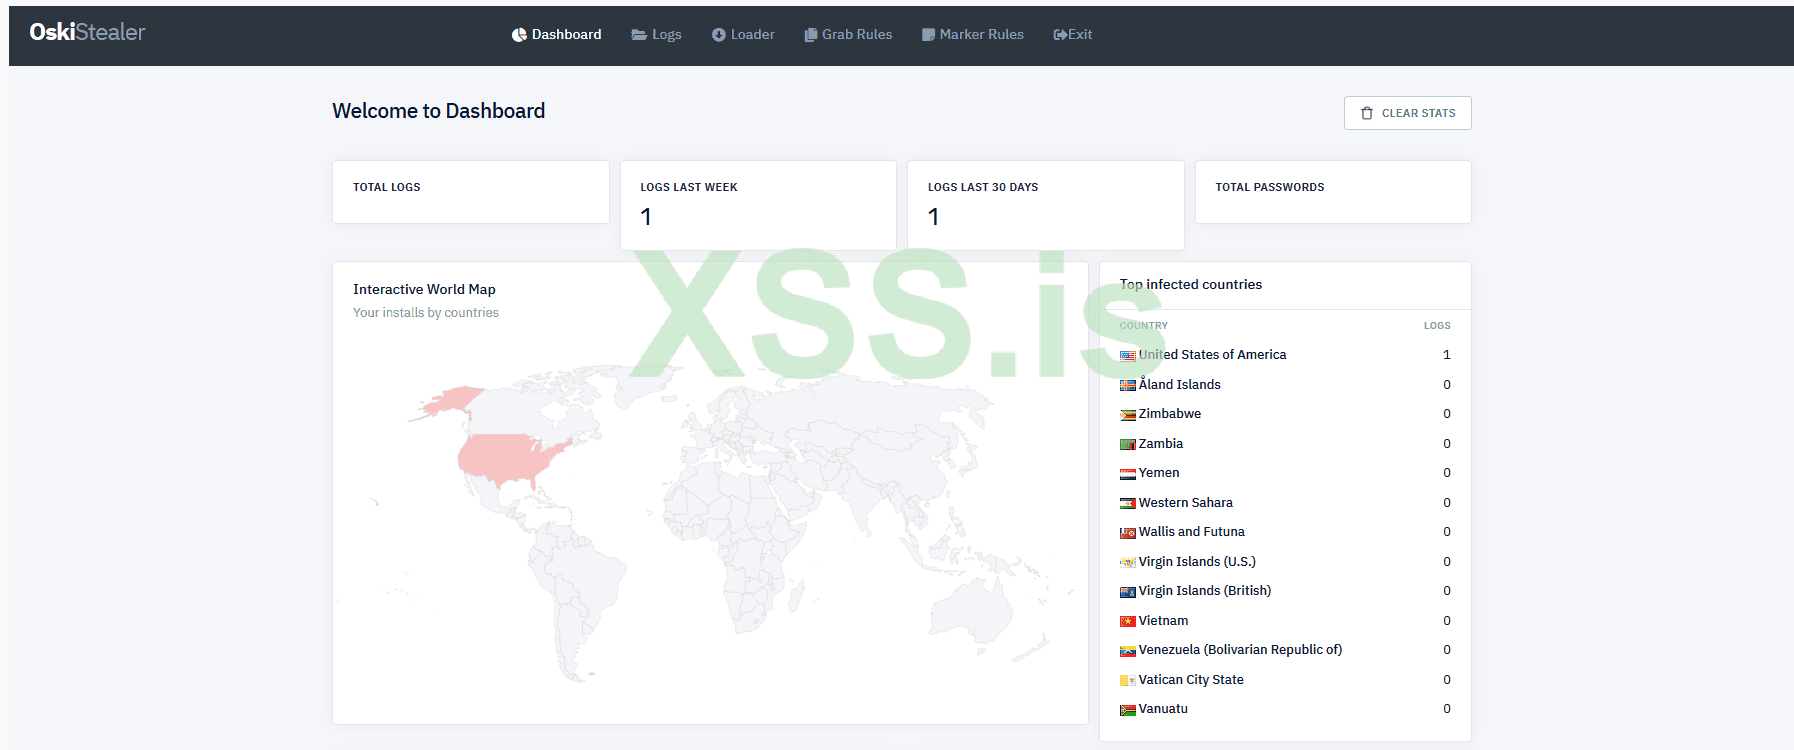Go to the Logs page
The width and height of the screenshot is (1794, 750).
point(656,34)
